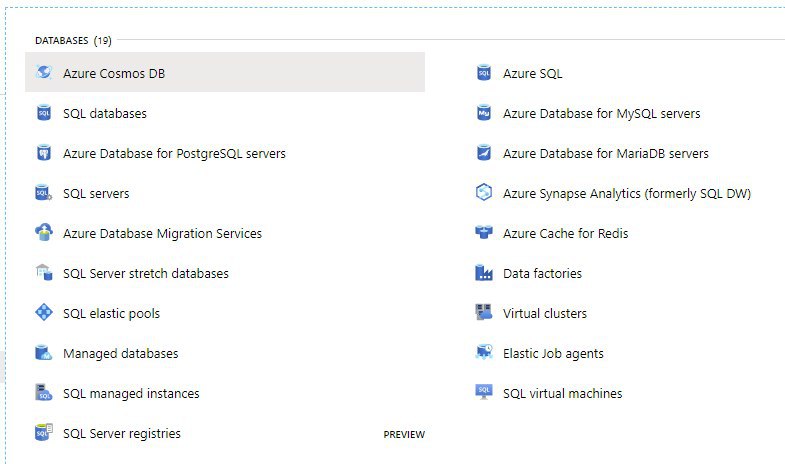Select the Elastic Job agents icon
Image resolution: width=785 pixels, height=464 pixels.
tap(484, 352)
